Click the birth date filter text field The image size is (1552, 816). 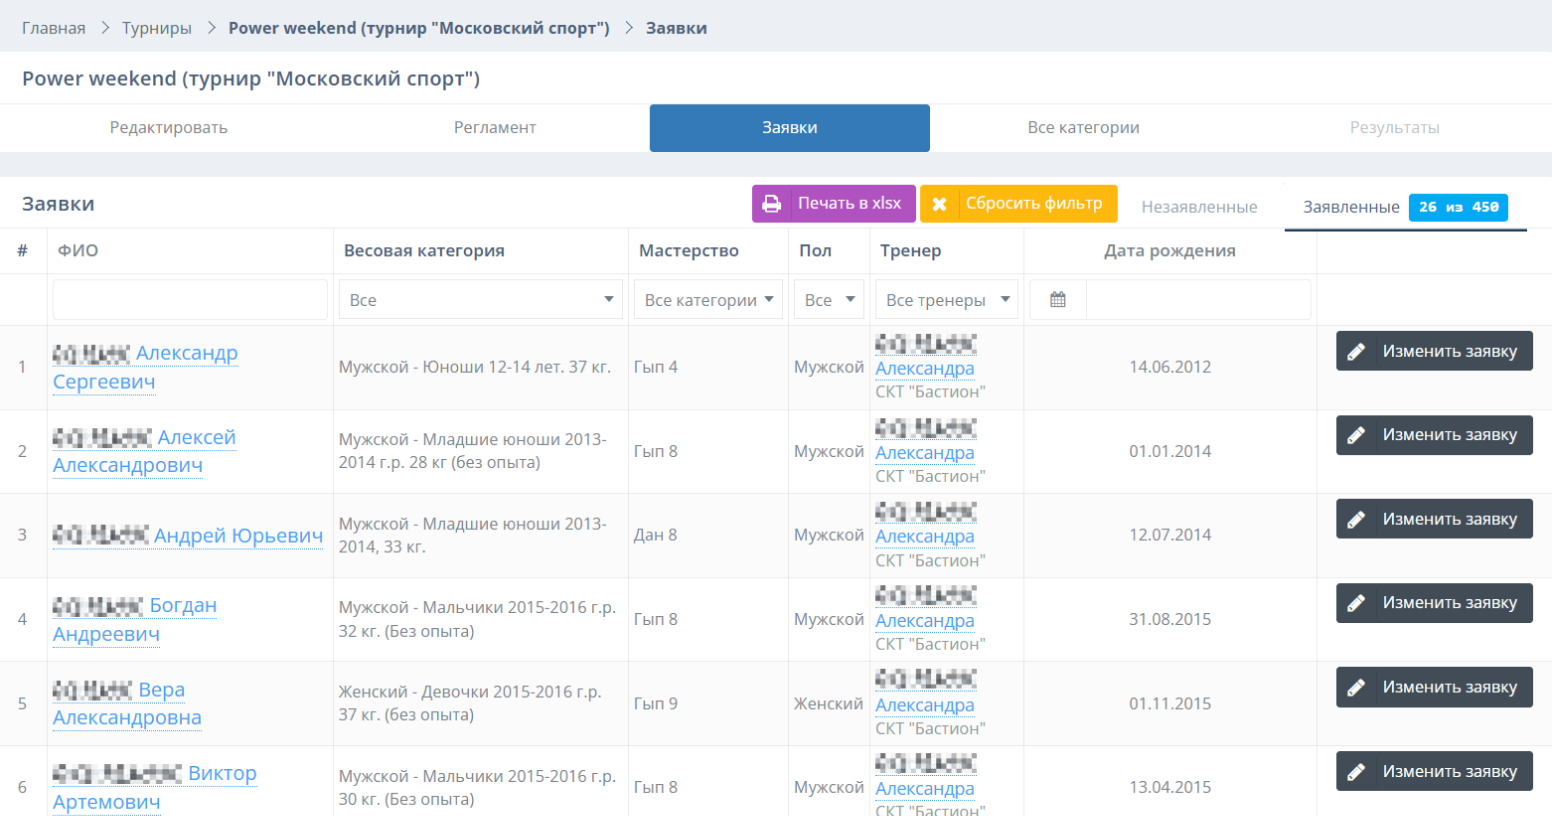click(x=1198, y=300)
